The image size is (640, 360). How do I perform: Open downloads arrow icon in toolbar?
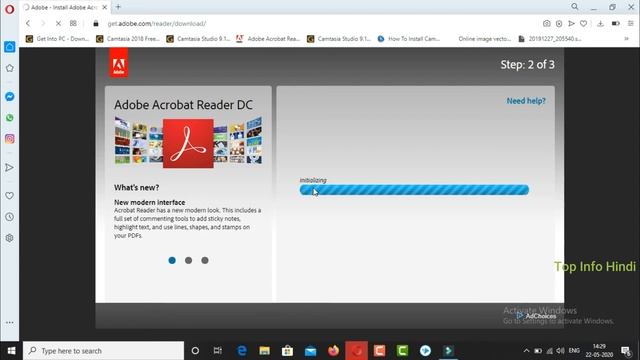(x=600, y=24)
